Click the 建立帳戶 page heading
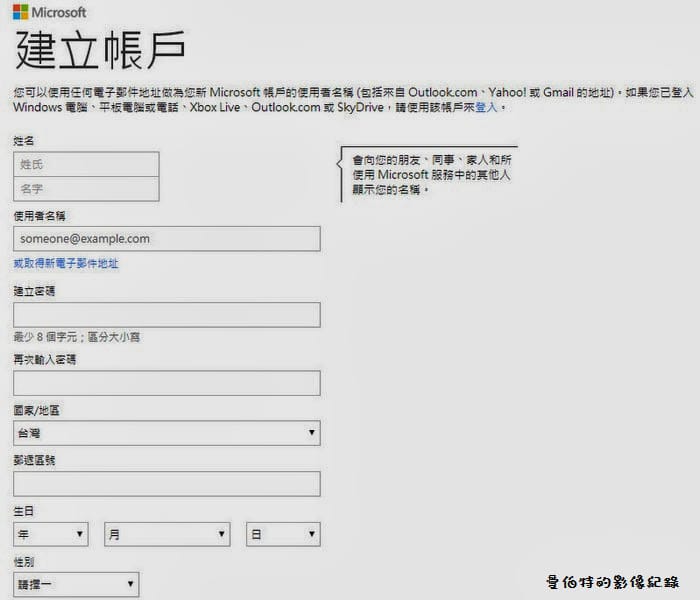The image size is (700, 600). click(x=100, y=50)
